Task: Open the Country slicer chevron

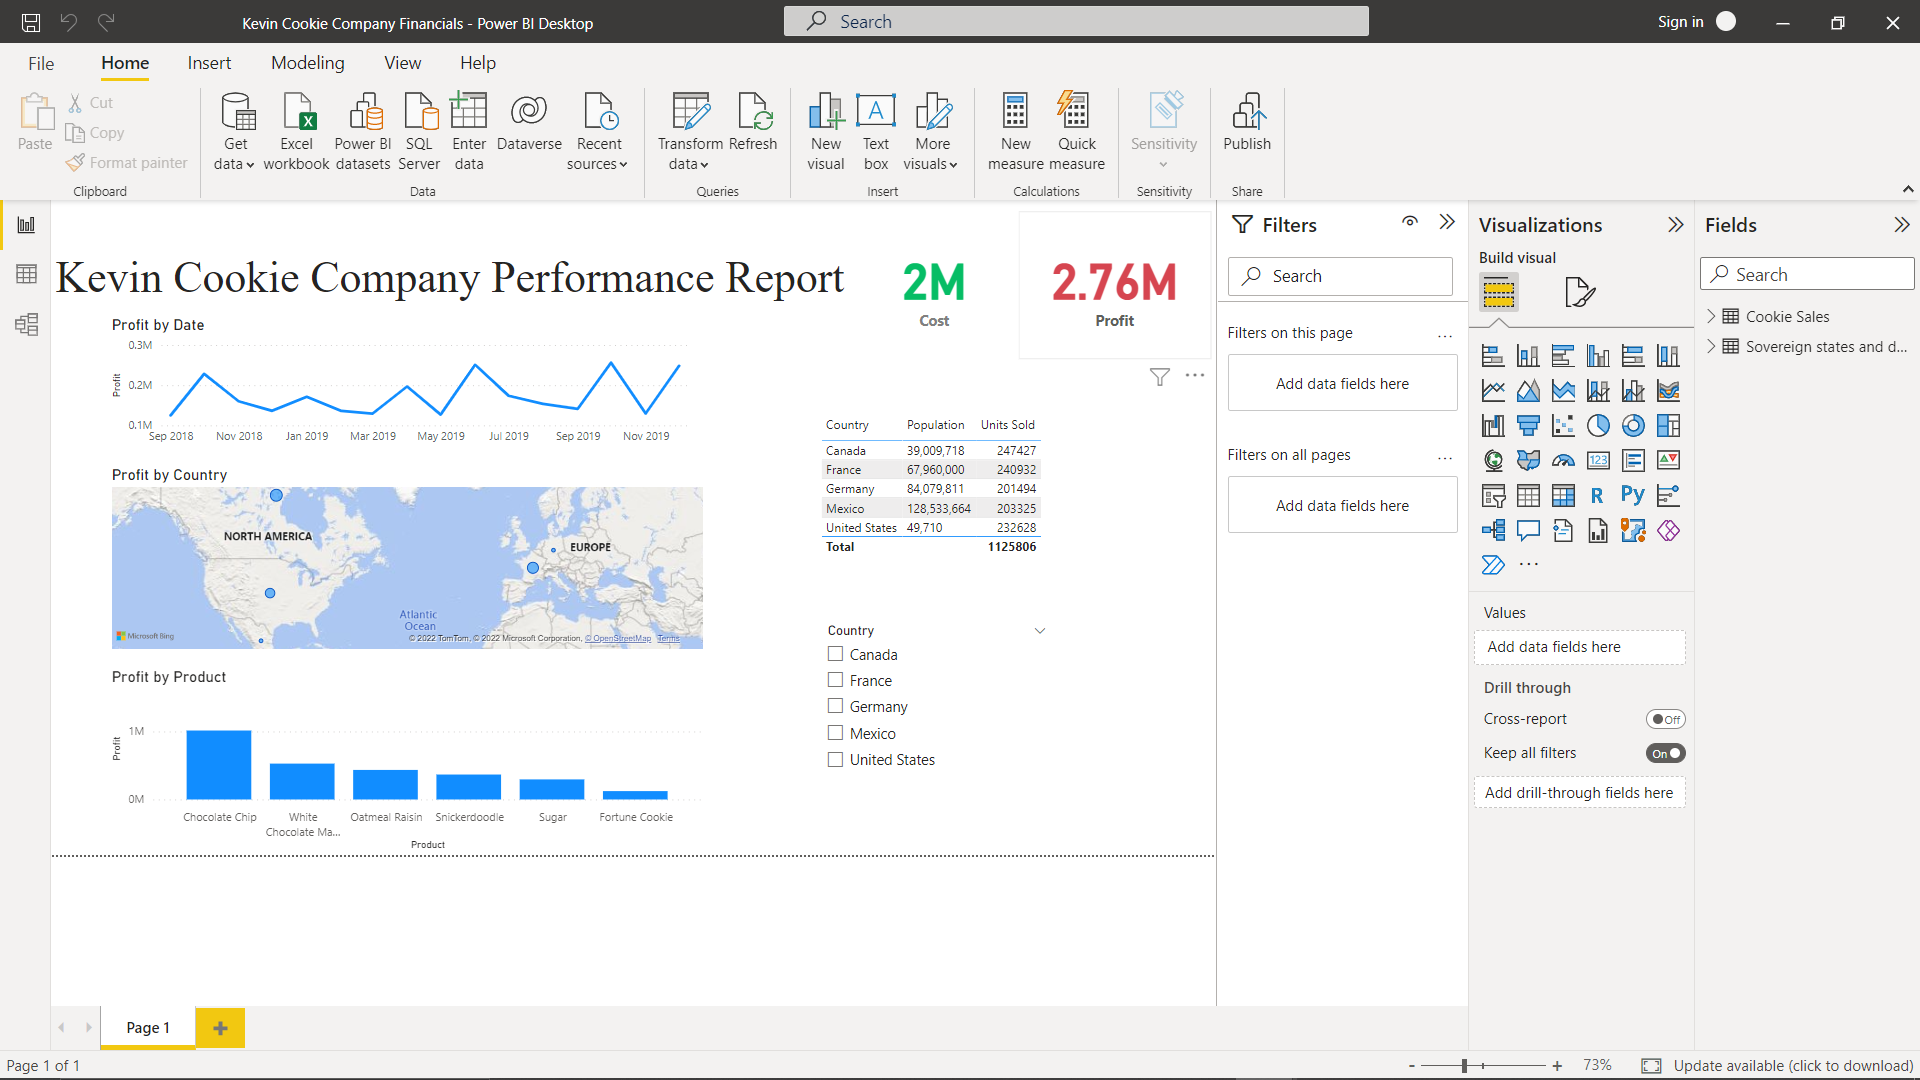Action: pos(1040,630)
